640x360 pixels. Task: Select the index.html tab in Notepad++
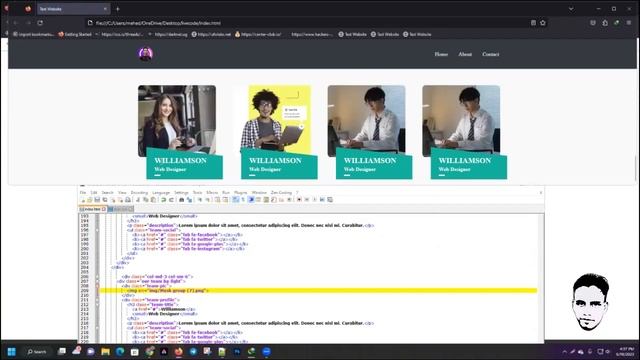pos(93,209)
